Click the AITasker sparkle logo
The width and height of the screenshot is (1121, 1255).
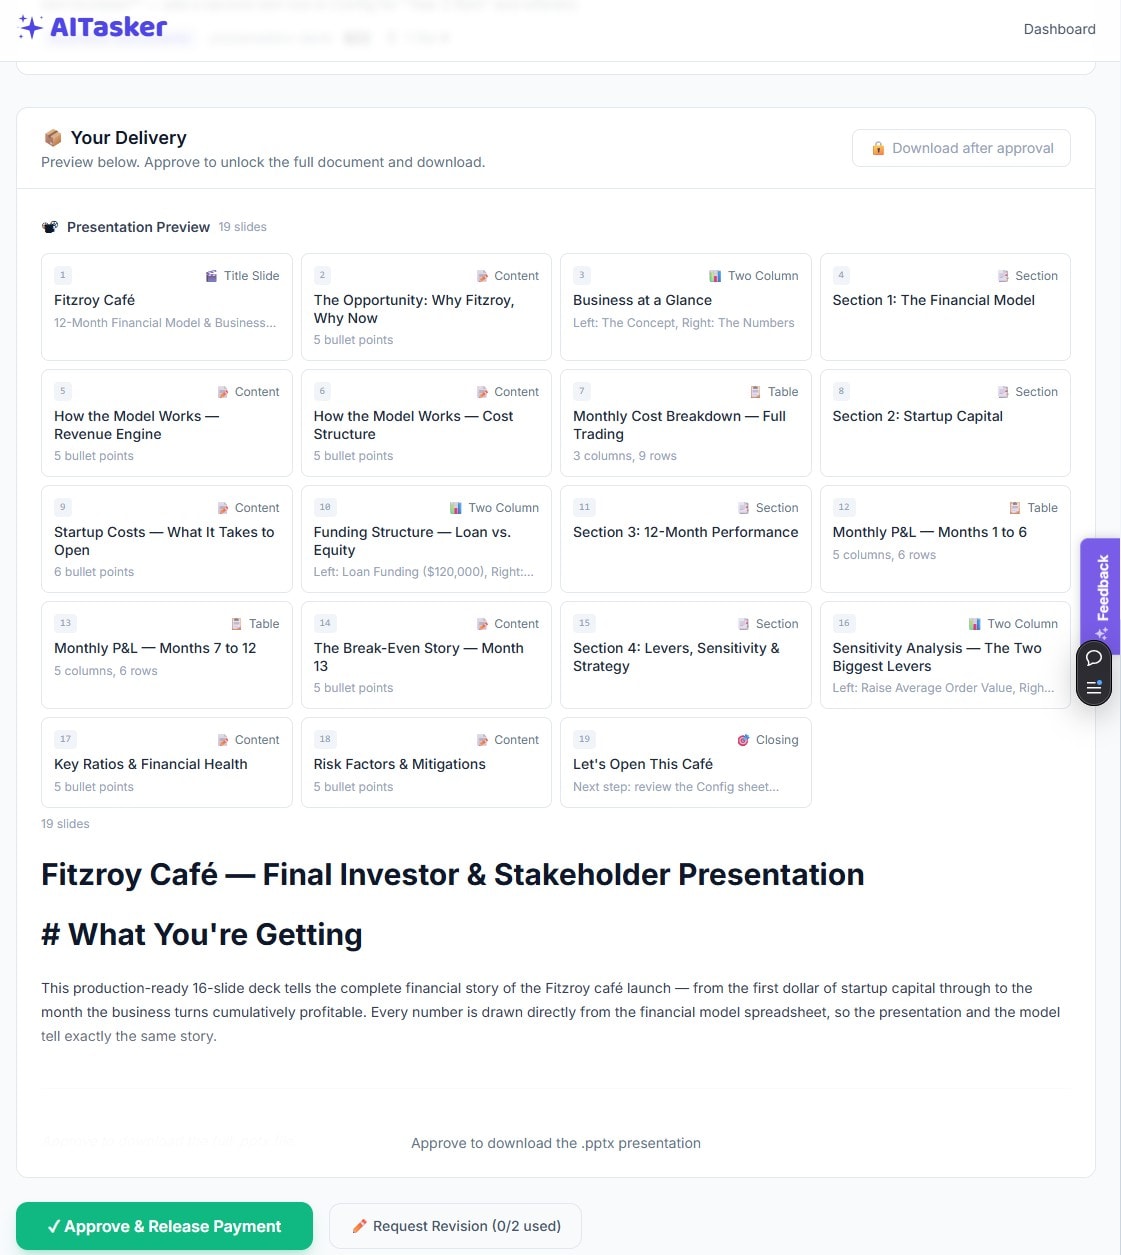(x=32, y=27)
